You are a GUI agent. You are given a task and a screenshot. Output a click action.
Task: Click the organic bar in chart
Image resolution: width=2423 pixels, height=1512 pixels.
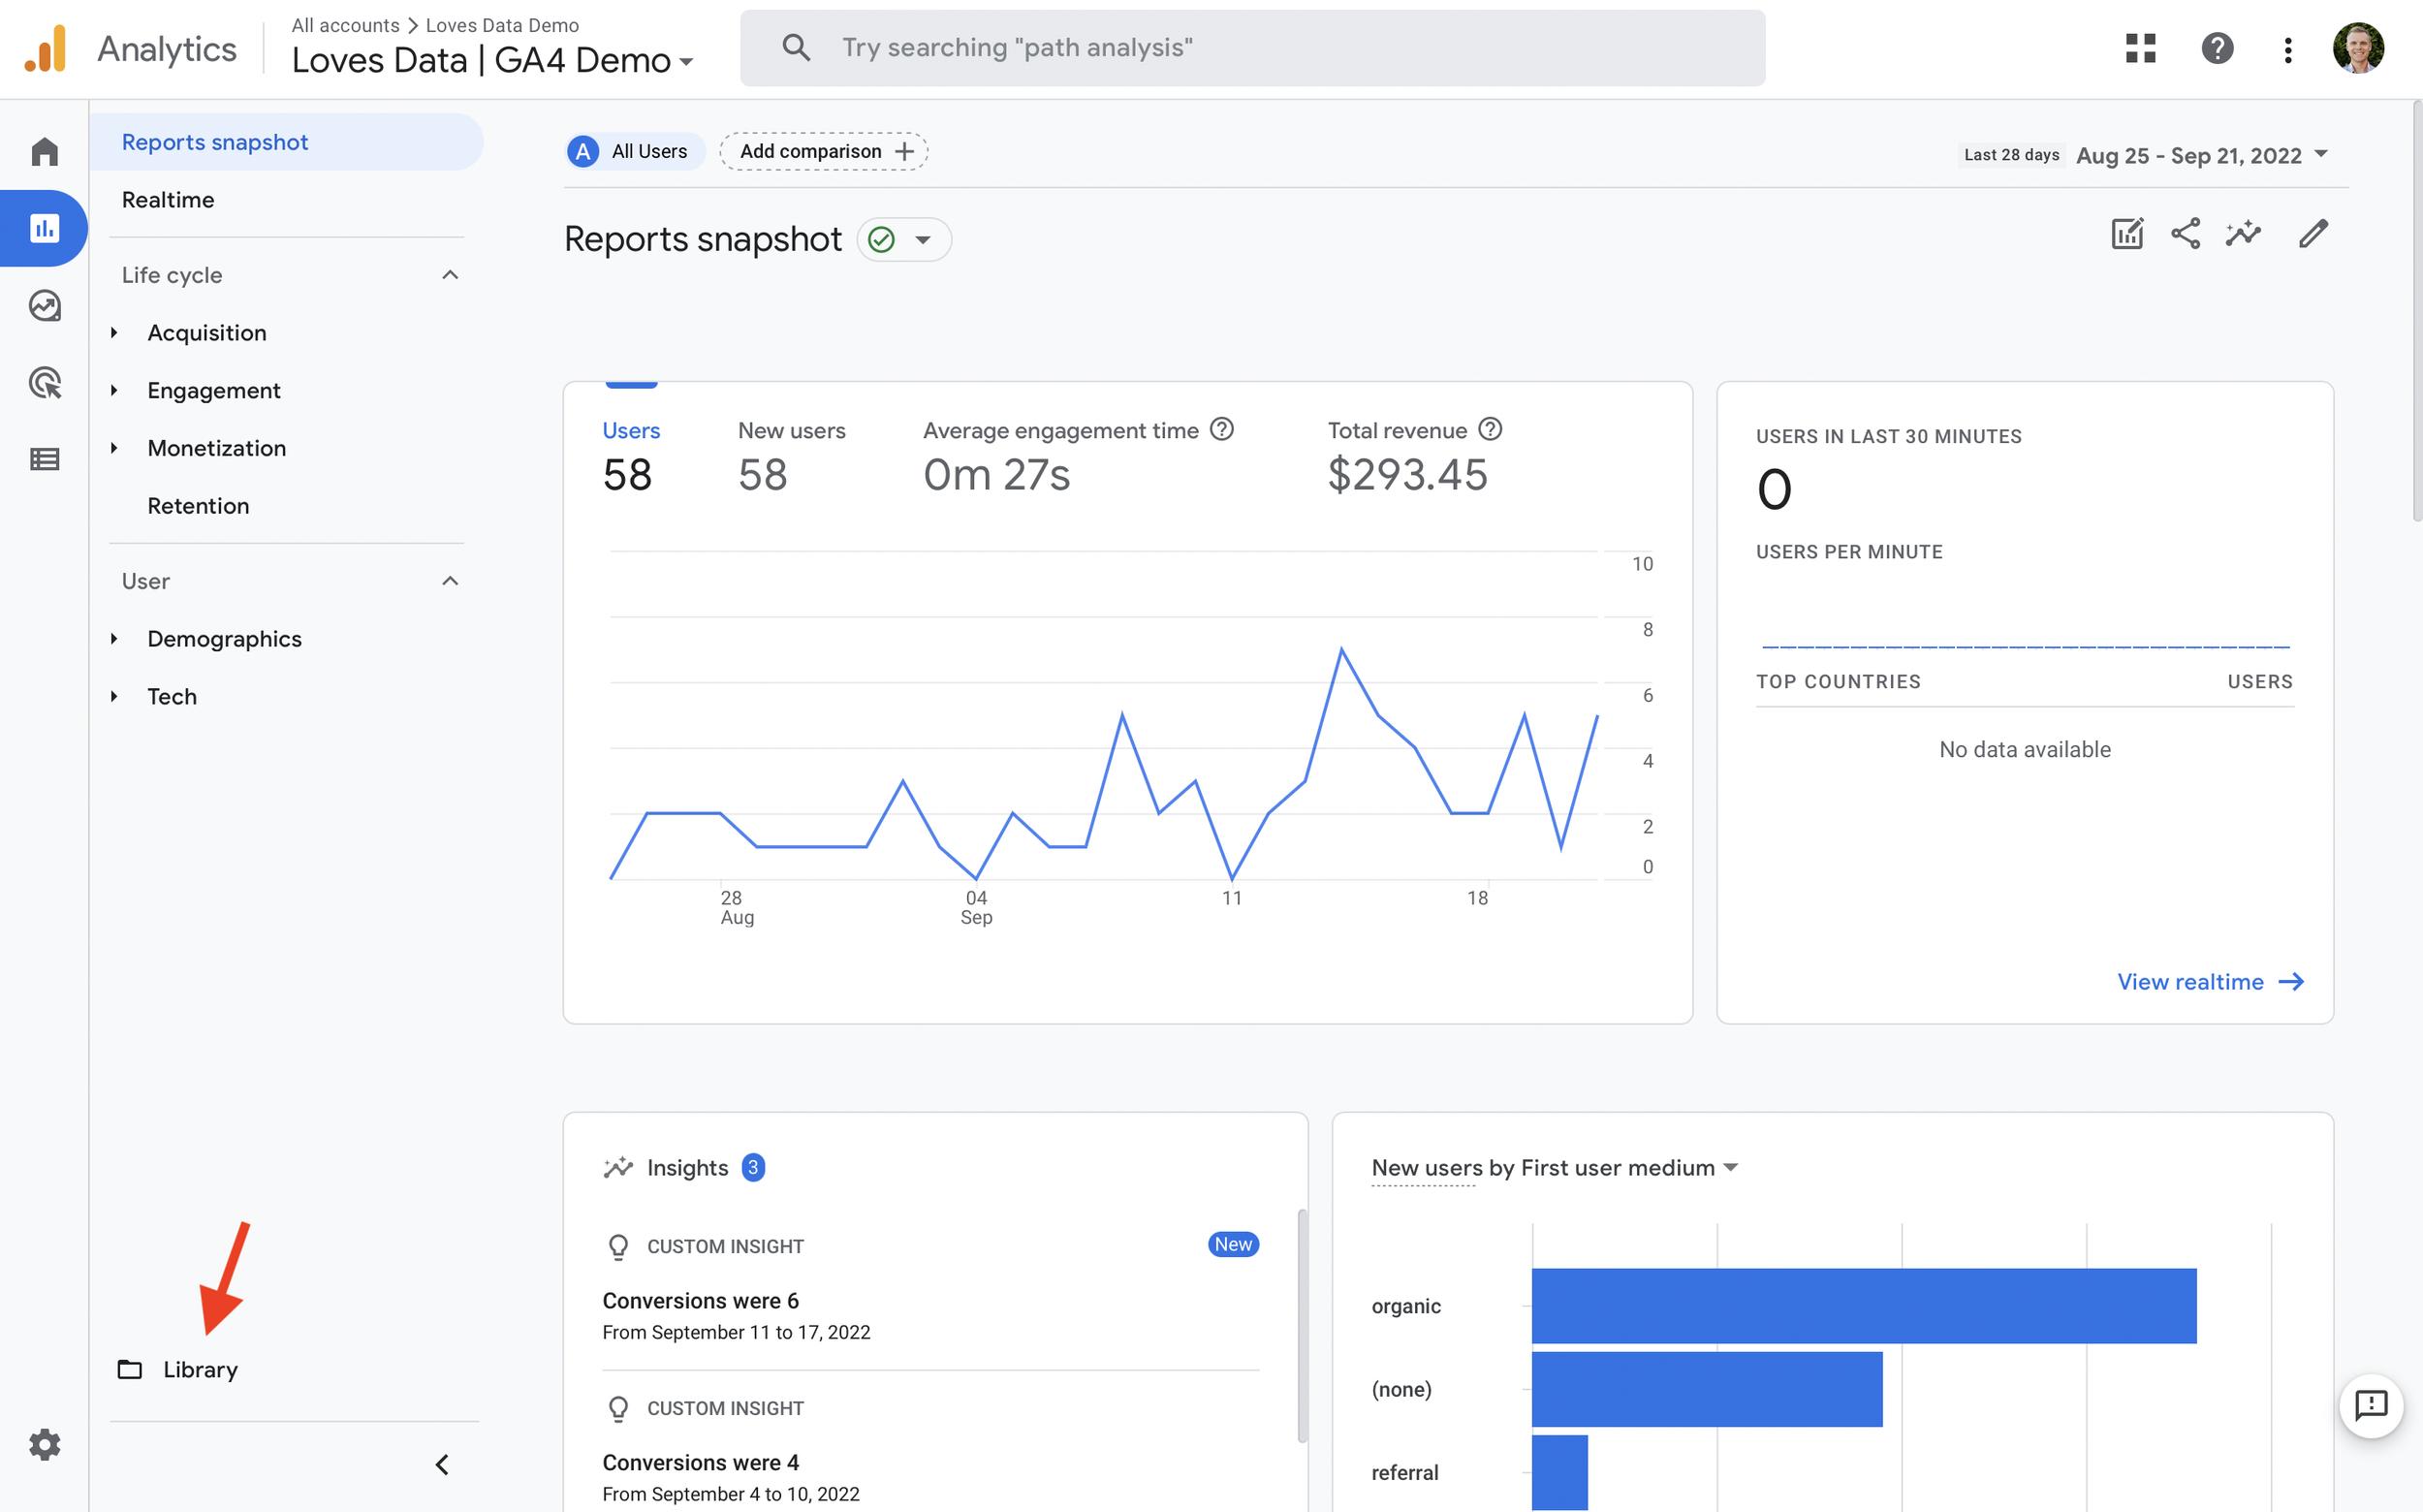1863,1306
